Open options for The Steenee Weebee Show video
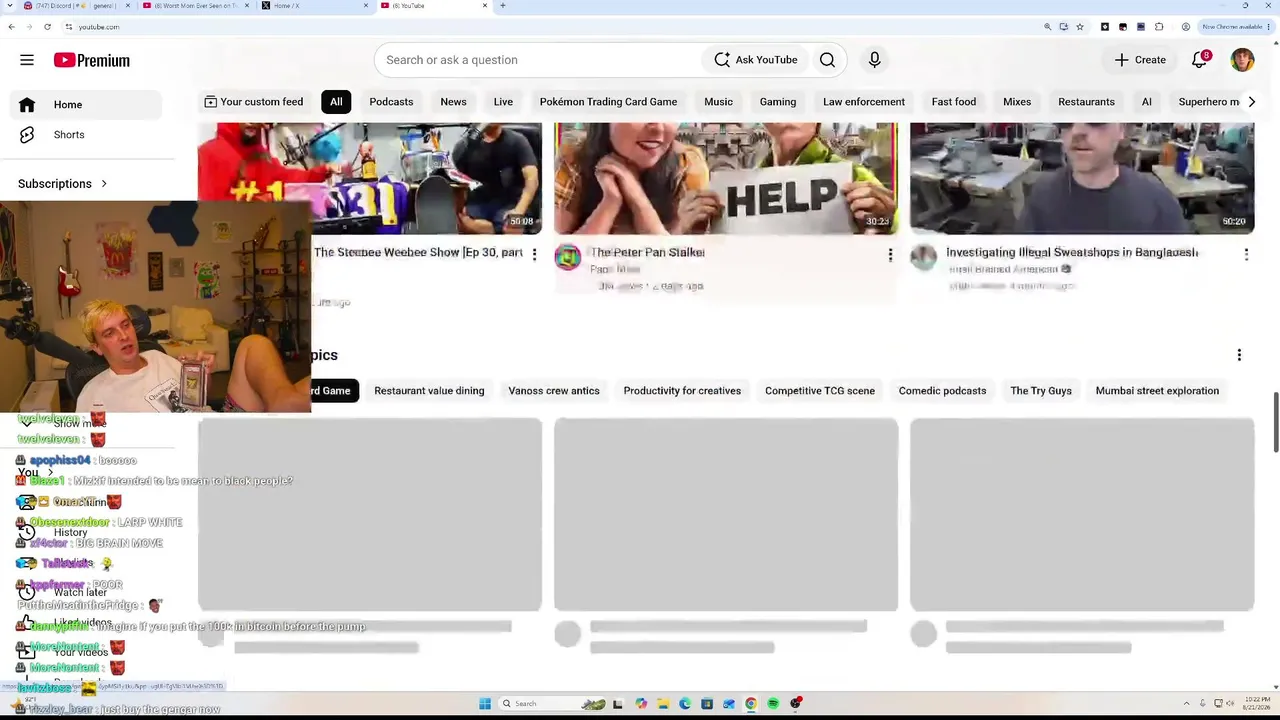Image resolution: width=1280 pixels, height=720 pixels. (534, 255)
